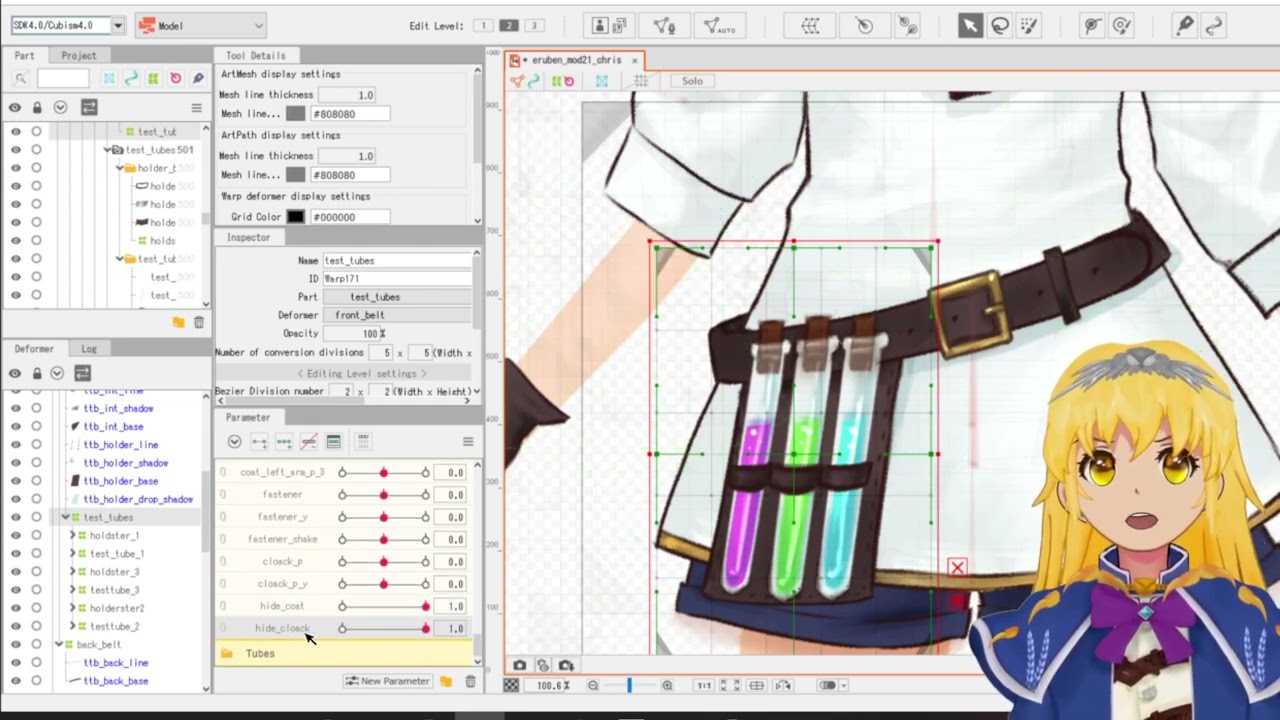The width and height of the screenshot is (1280, 720).
Task: Expand the testtube_3 deformer node
Action: (x=72, y=590)
